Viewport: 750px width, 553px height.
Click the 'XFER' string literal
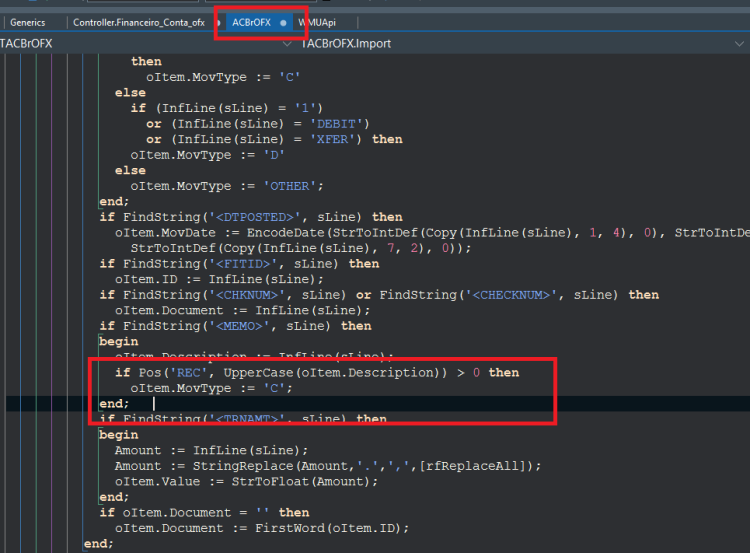click(x=332, y=139)
